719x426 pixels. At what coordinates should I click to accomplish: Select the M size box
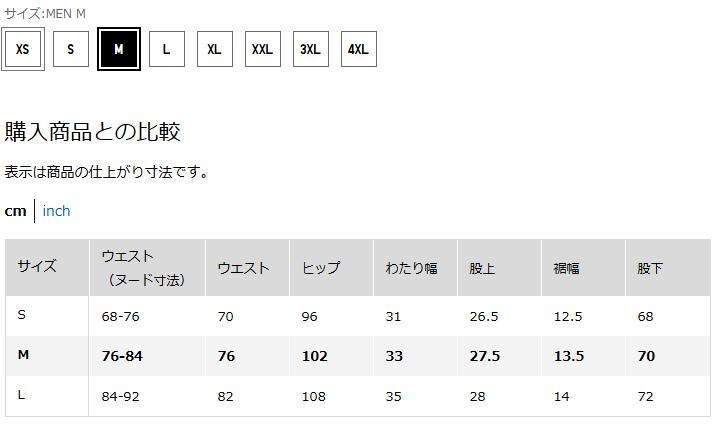(x=119, y=49)
